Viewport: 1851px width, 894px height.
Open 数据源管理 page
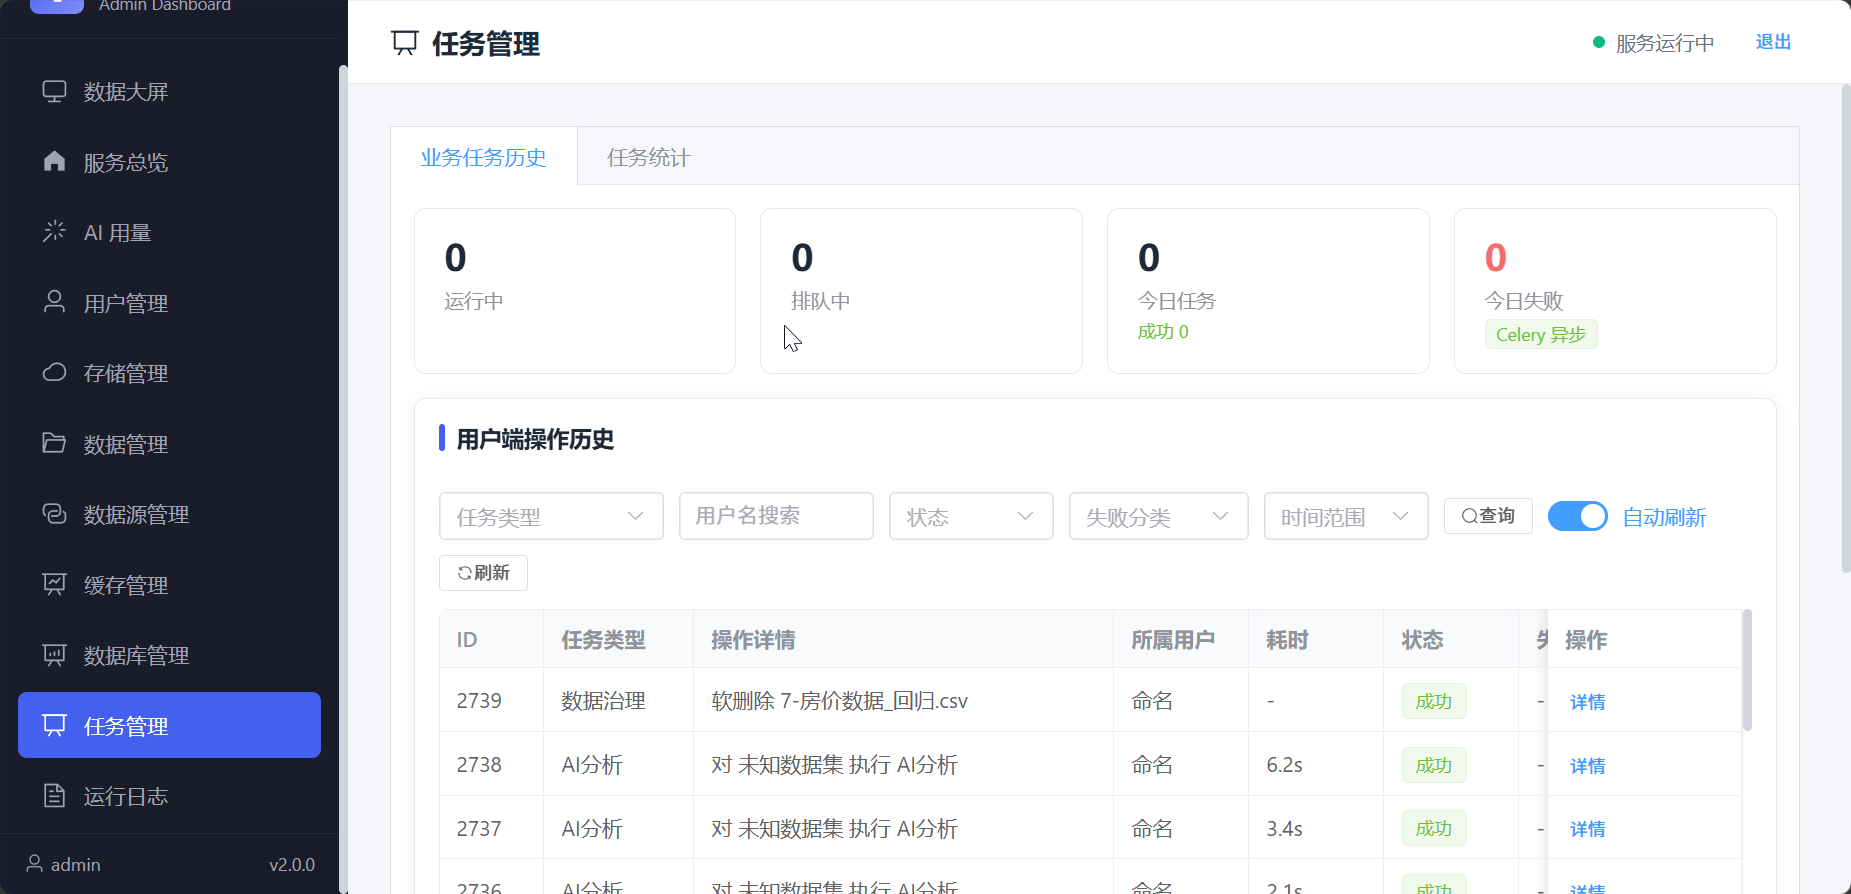pyautogui.click(x=169, y=514)
